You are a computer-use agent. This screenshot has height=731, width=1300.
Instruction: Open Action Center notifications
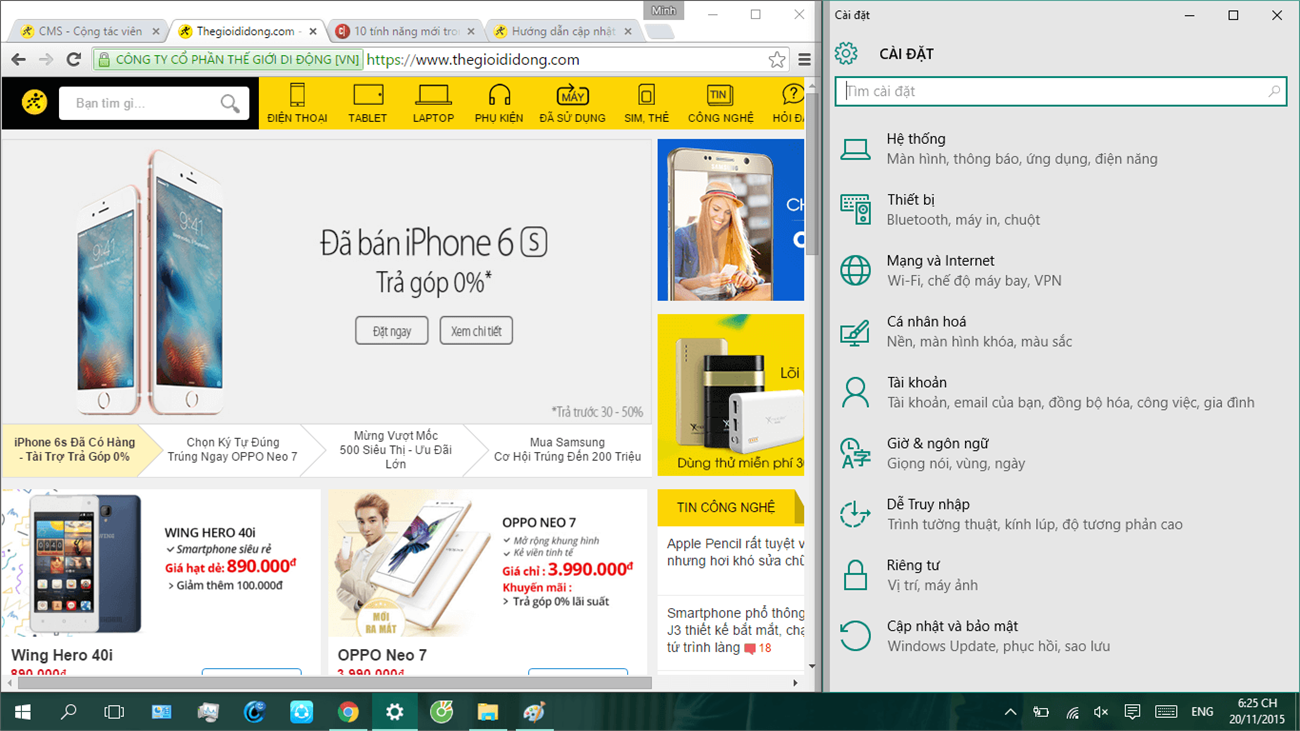(x=1132, y=712)
